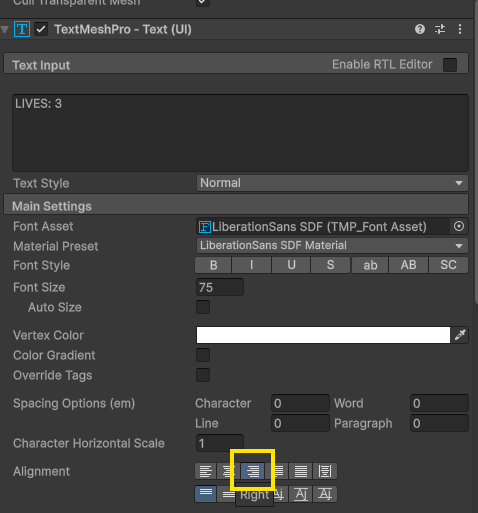This screenshot has width=478, height=513.
Task: Click the Font Size field
Action: point(220,287)
